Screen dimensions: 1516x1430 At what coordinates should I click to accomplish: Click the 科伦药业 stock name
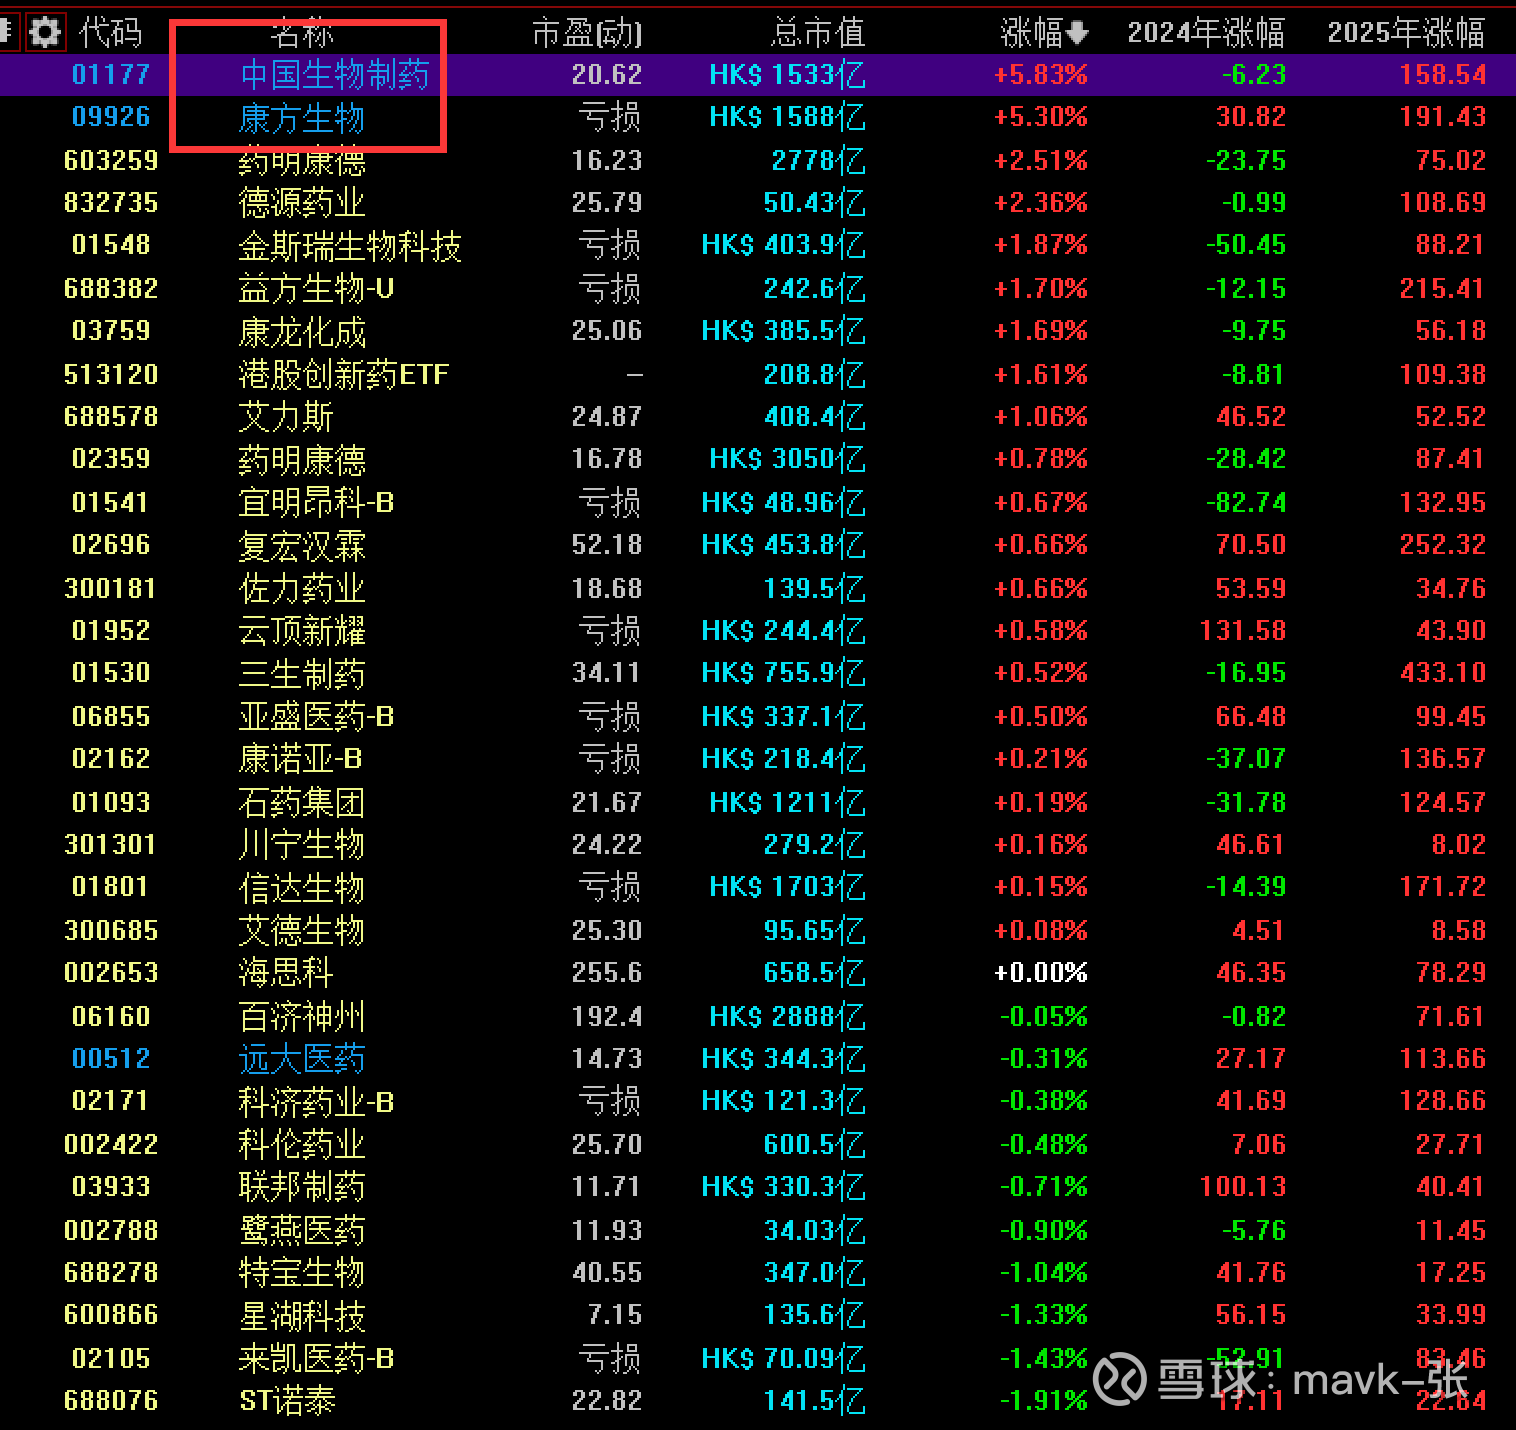(302, 1145)
